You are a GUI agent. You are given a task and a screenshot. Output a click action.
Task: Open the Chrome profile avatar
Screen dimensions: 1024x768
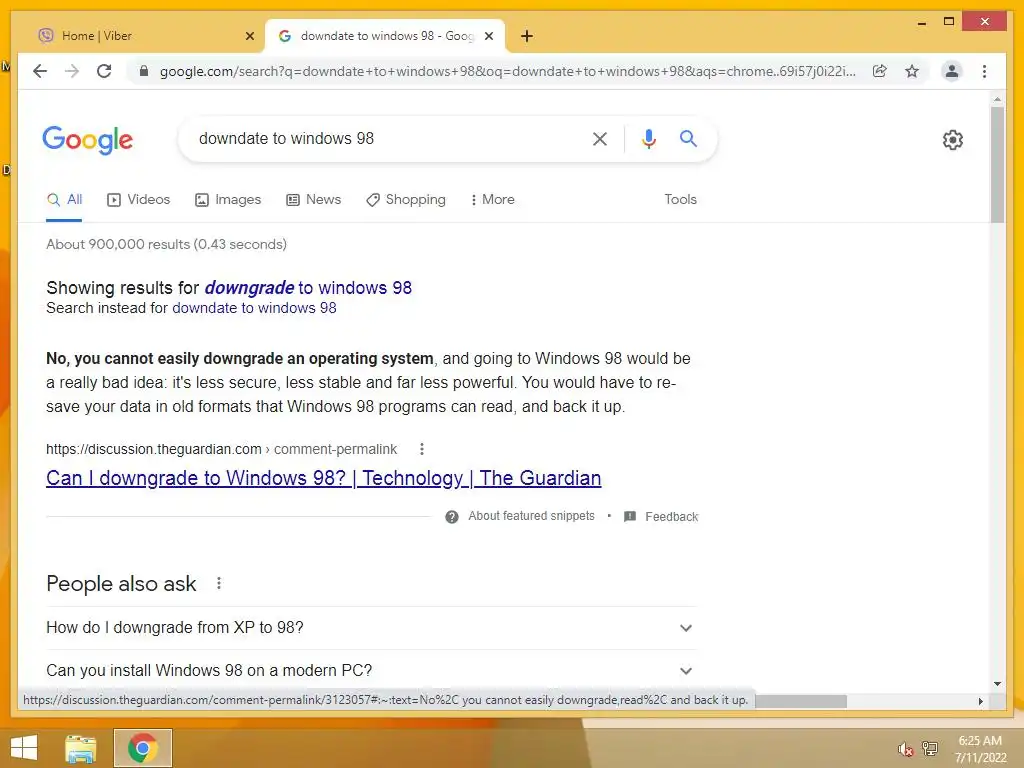[952, 71]
